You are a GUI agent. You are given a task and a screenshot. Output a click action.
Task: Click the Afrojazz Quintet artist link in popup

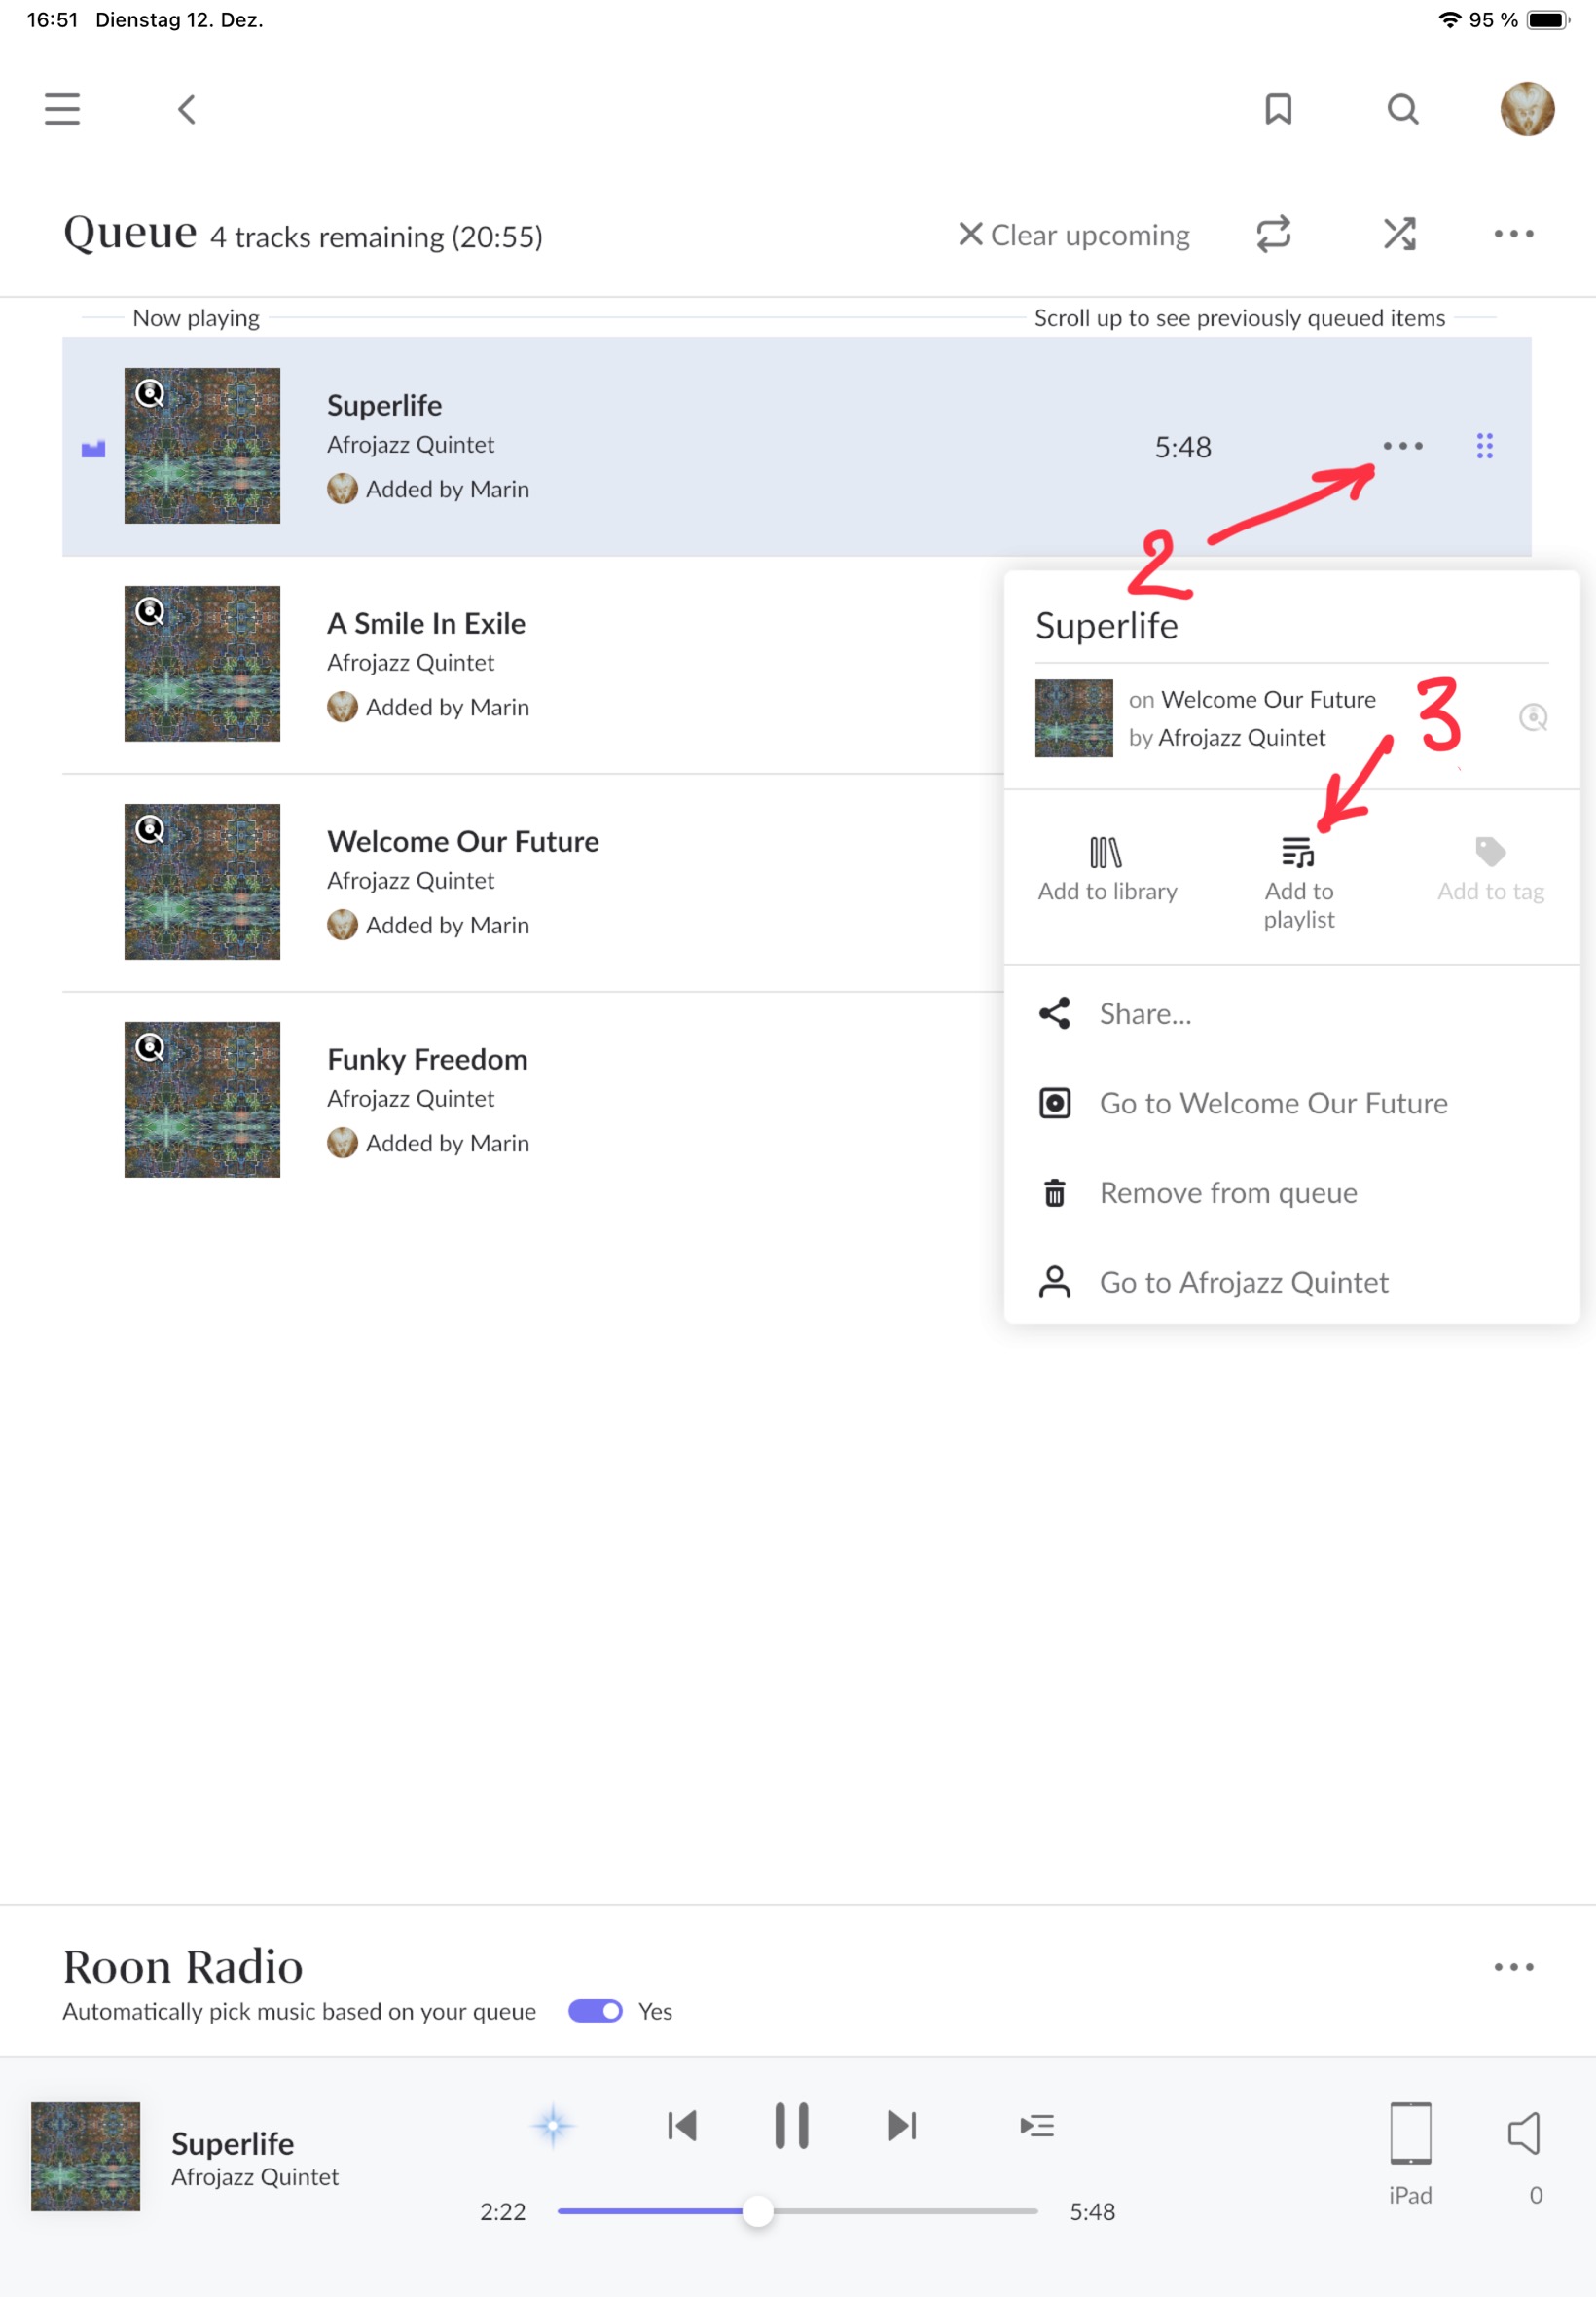click(x=1242, y=737)
